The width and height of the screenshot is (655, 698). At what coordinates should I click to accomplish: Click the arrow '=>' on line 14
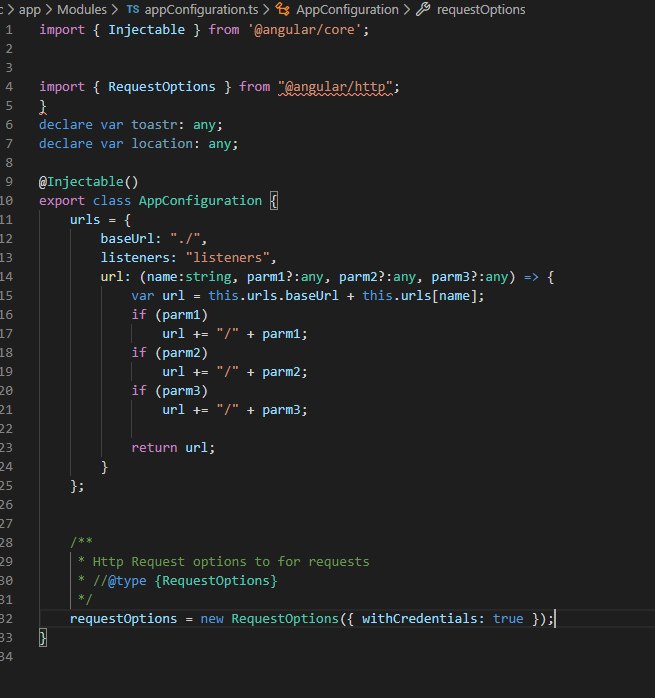point(531,277)
